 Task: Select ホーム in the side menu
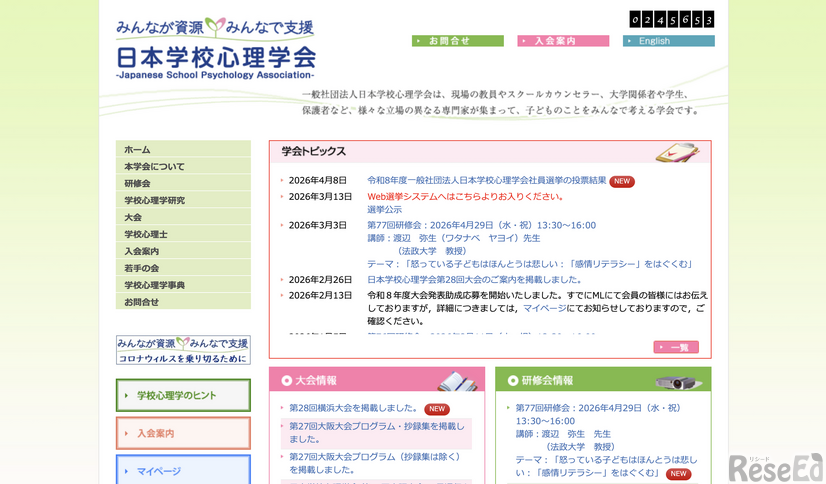pos(183,149)
